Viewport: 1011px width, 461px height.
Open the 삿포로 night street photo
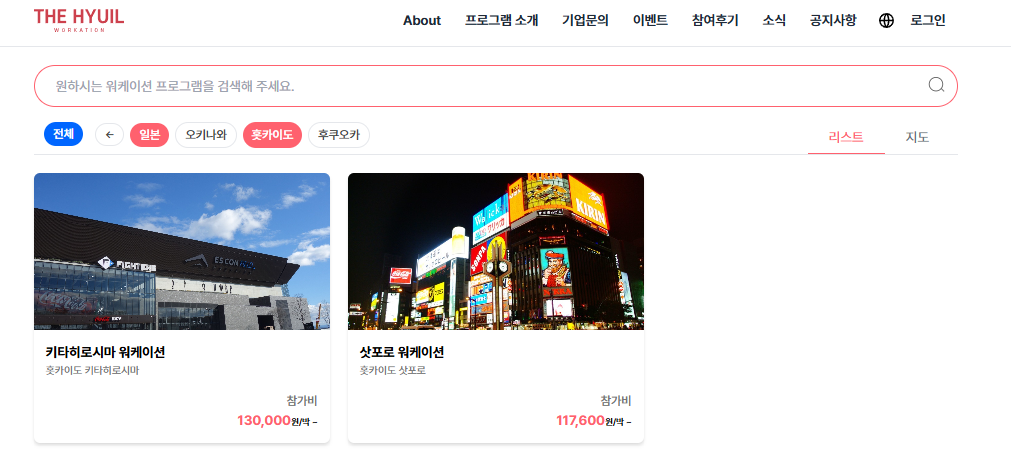[496, 251]
